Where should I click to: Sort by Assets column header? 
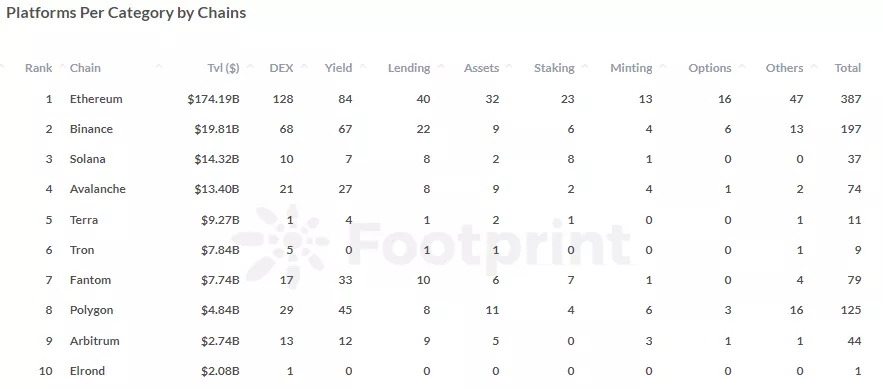point(481,68)
